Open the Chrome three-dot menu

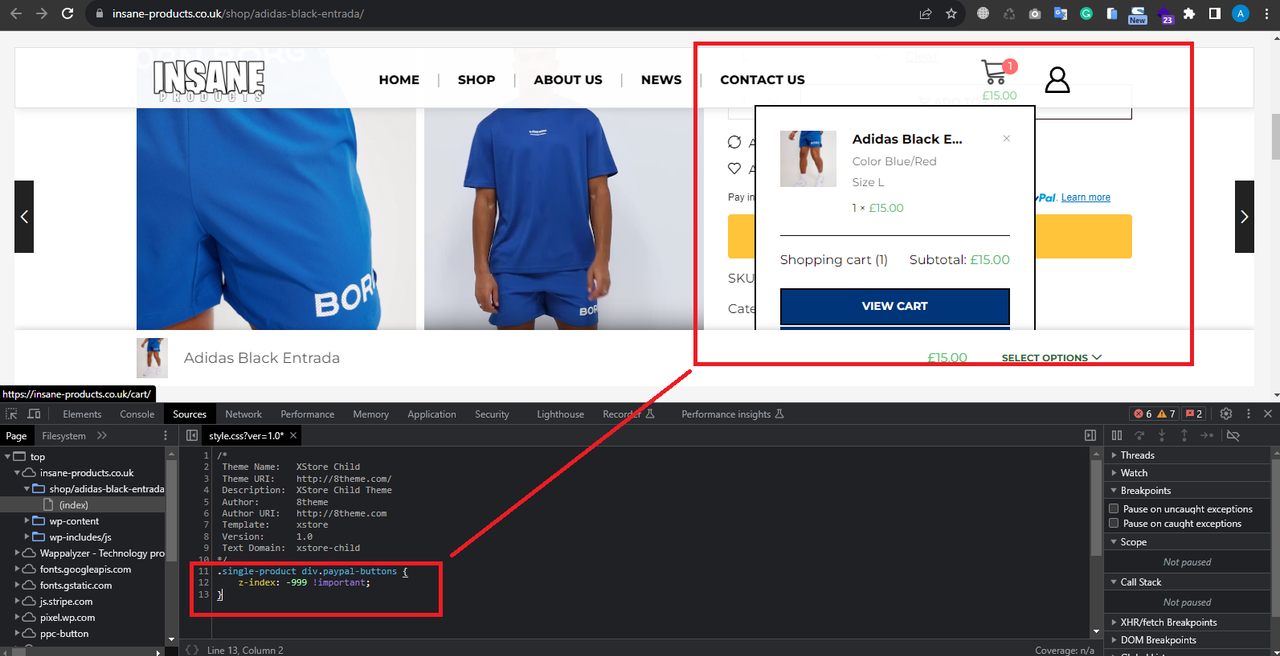click(1265, 14)
